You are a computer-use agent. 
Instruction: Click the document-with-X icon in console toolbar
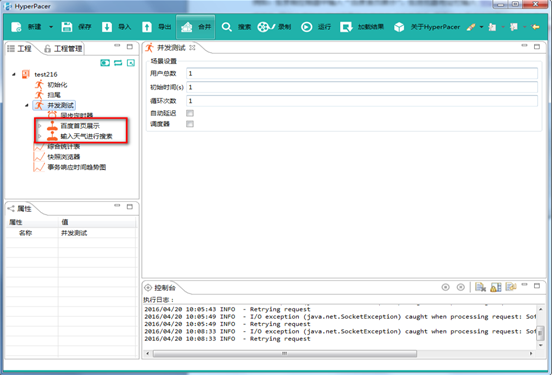pyautogui.click(x=480, y=287)
